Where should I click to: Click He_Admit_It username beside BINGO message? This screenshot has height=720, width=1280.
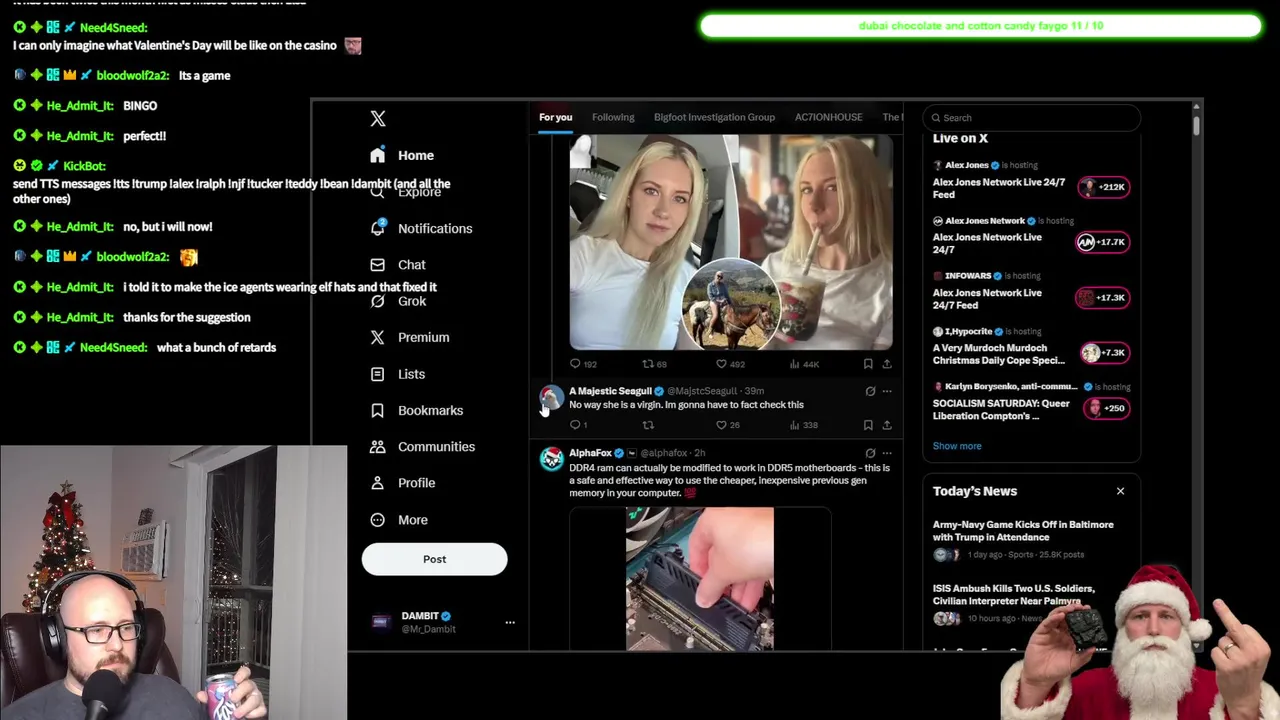80,106
